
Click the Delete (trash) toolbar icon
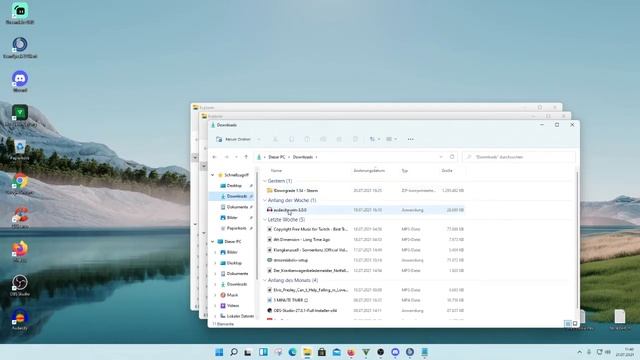[355, 139]
